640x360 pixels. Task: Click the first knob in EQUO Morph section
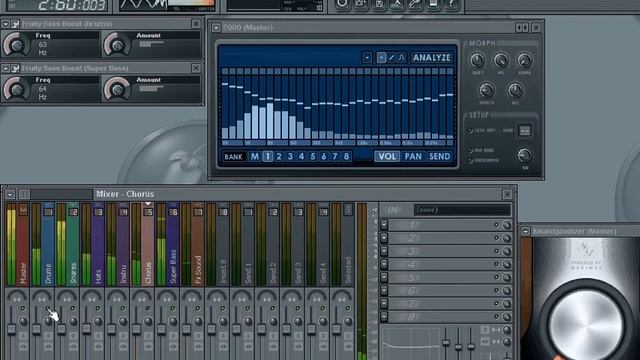[x=477, y=60]
